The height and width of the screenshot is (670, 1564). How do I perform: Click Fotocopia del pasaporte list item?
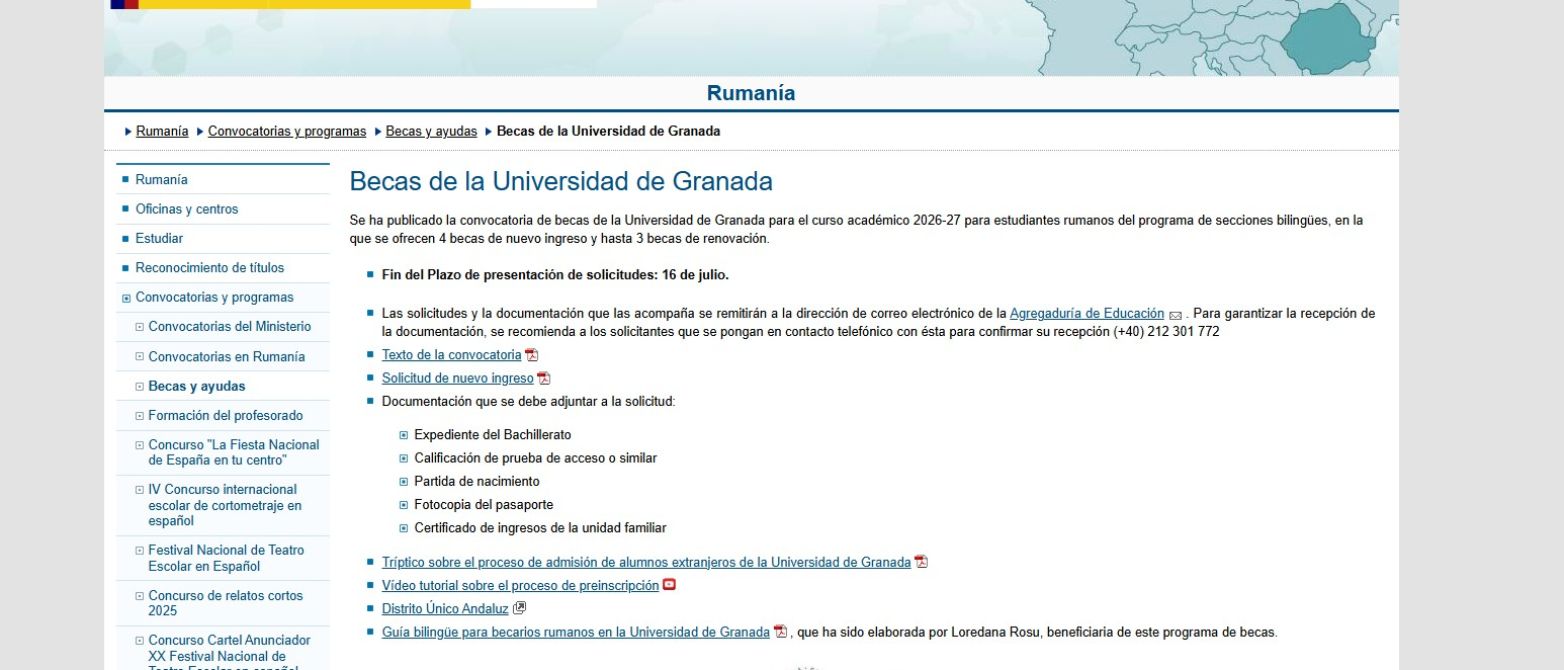[483, 505]
